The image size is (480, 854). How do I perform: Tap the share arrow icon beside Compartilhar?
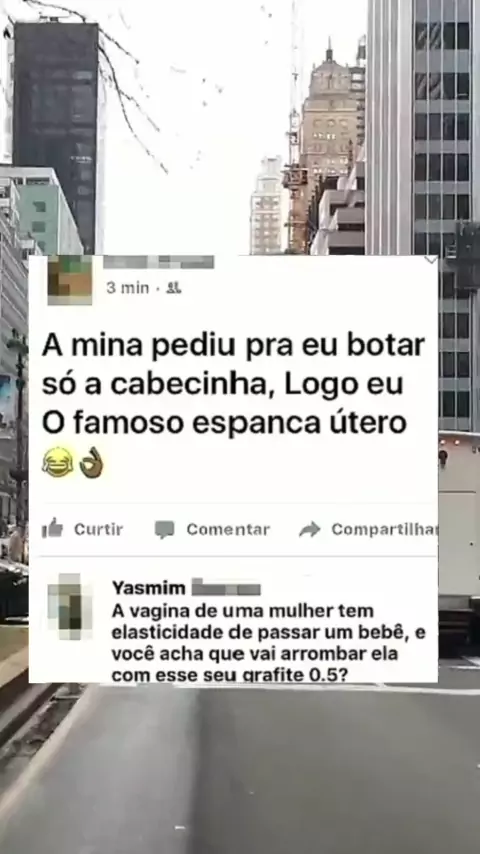(x=309, y=529)
